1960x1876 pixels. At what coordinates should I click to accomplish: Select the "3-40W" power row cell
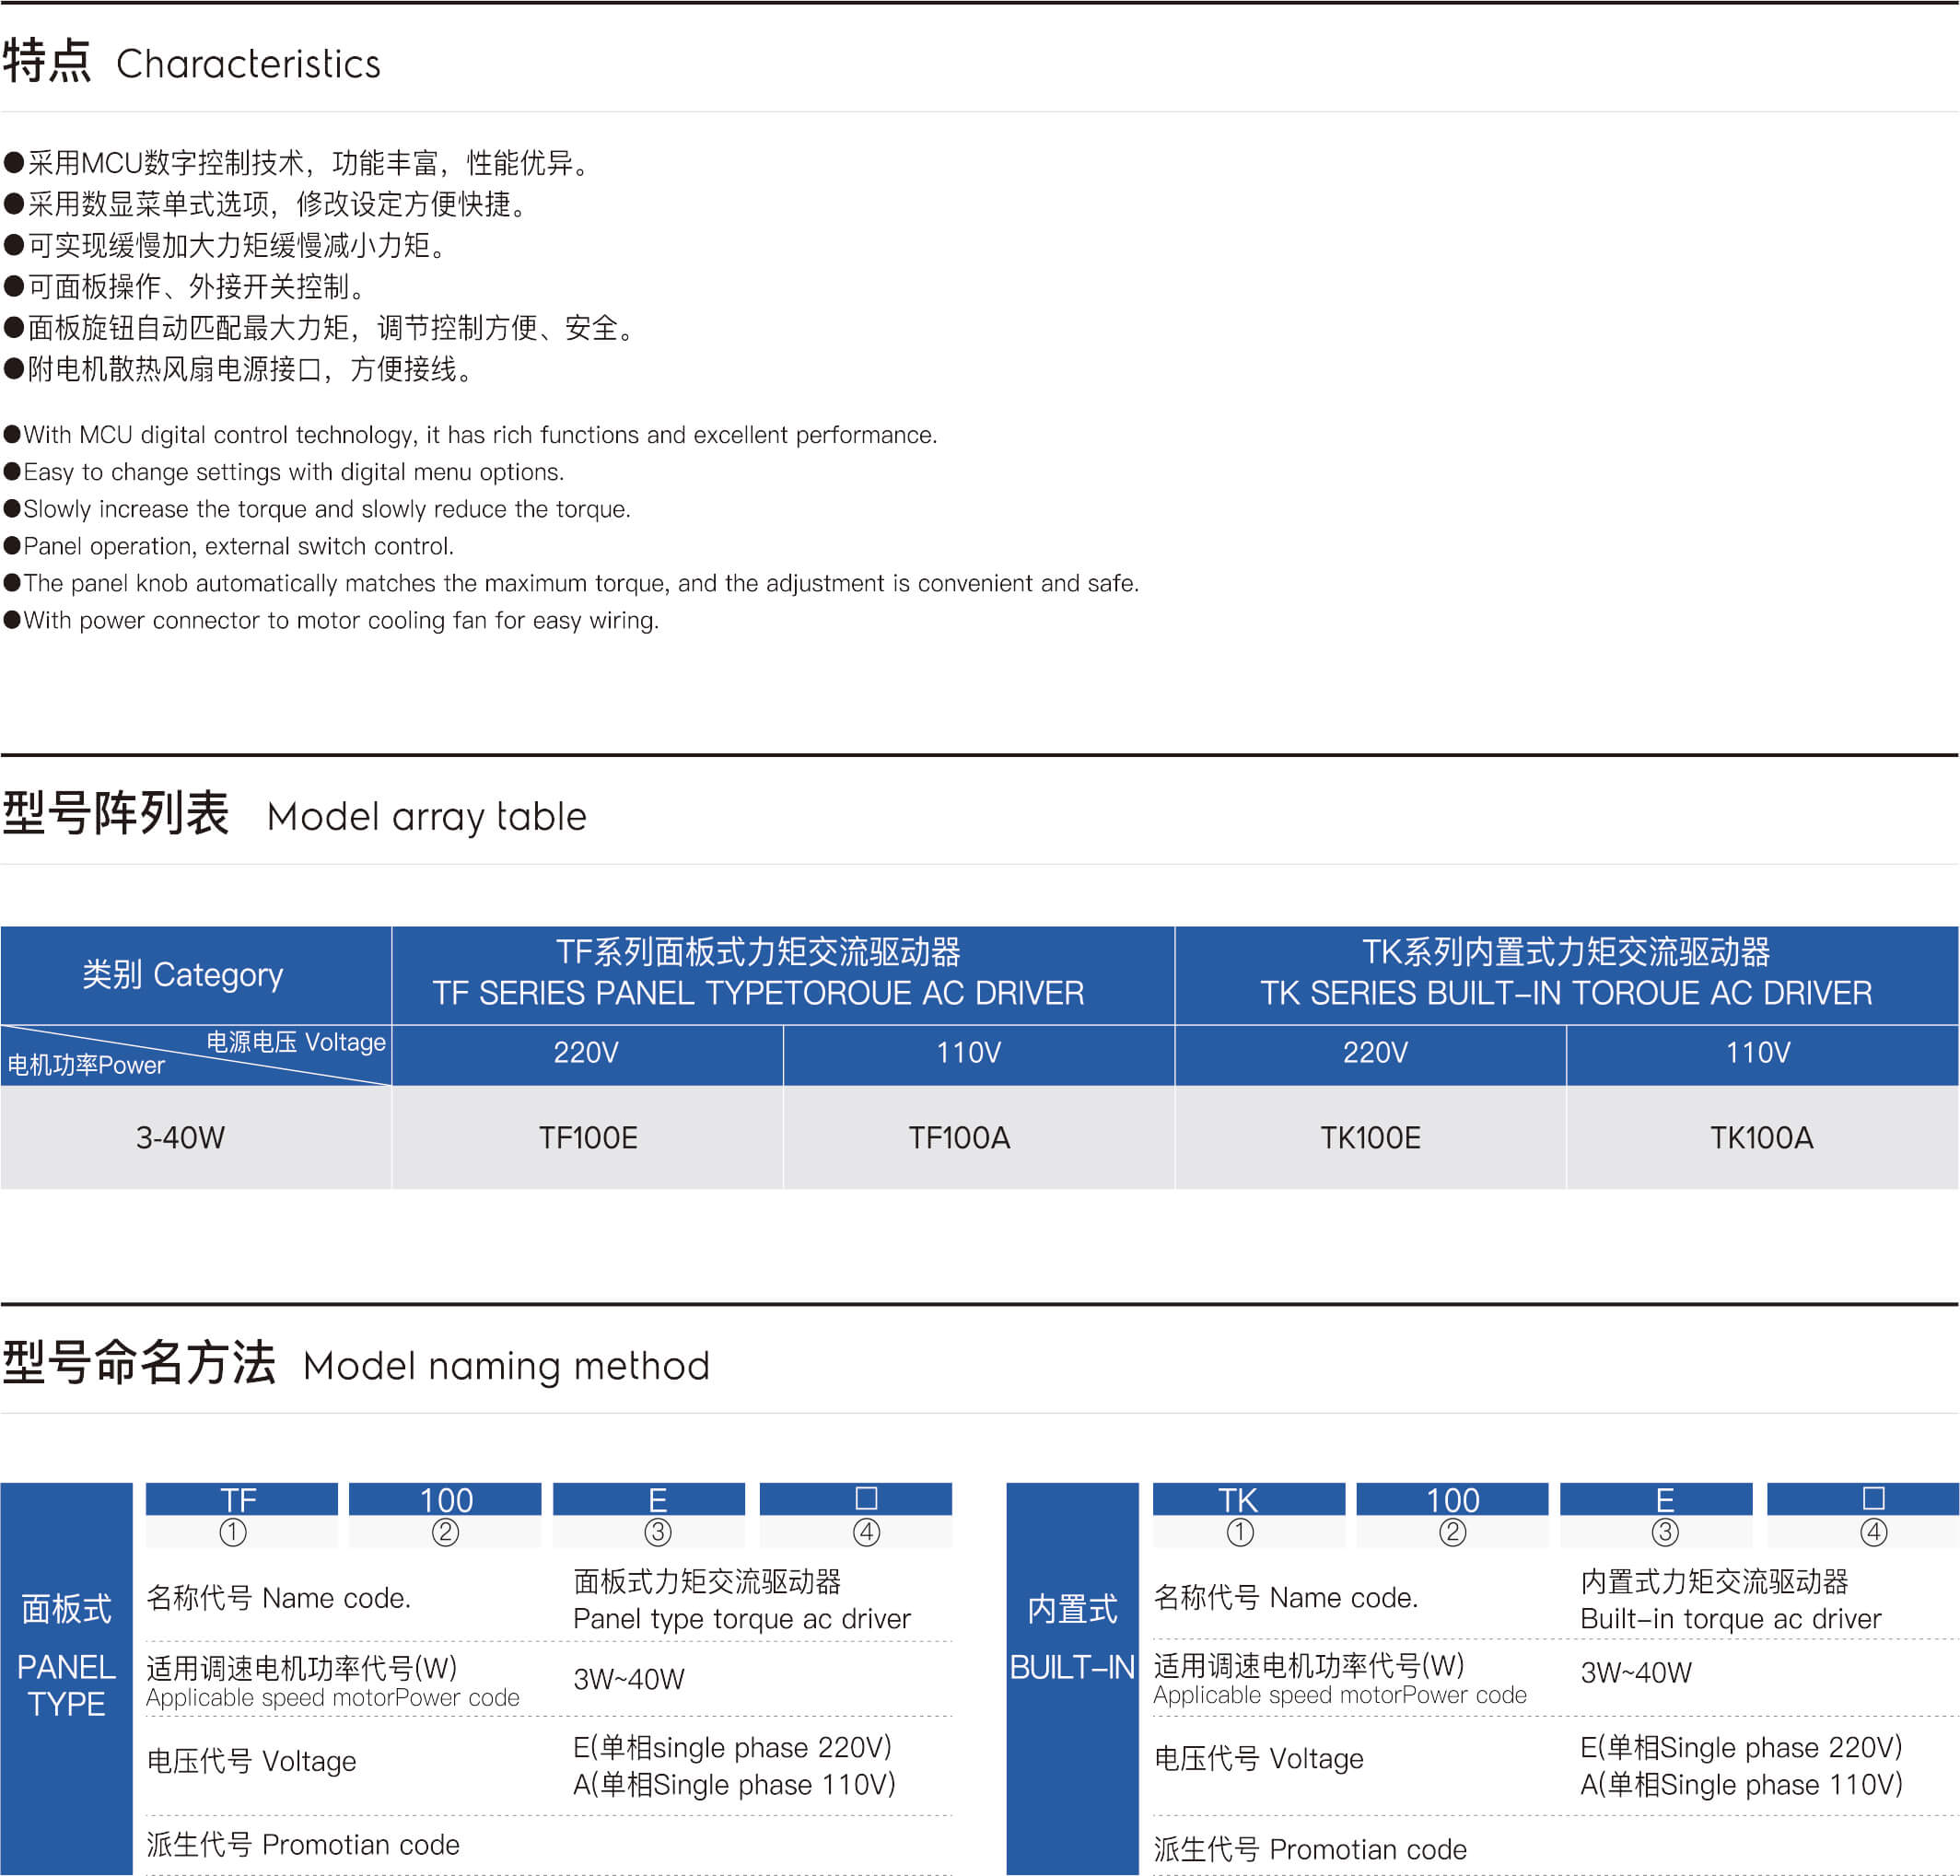pos(196,1138)
